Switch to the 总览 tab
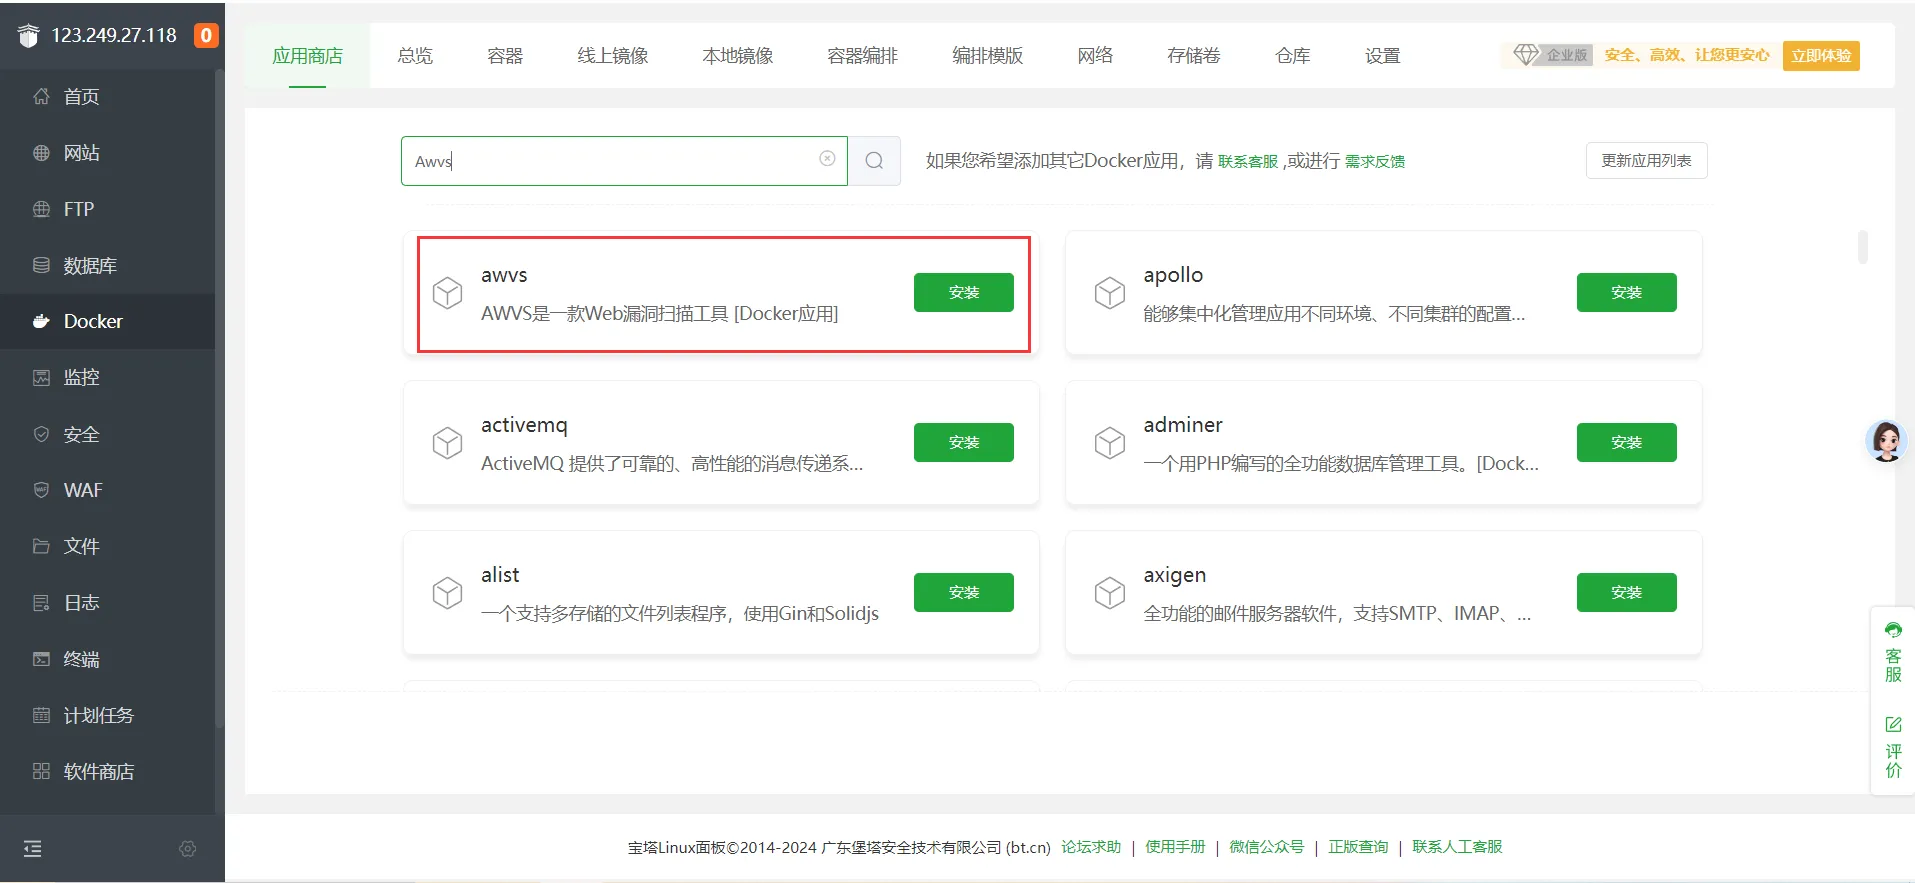 tap(415, 56)
